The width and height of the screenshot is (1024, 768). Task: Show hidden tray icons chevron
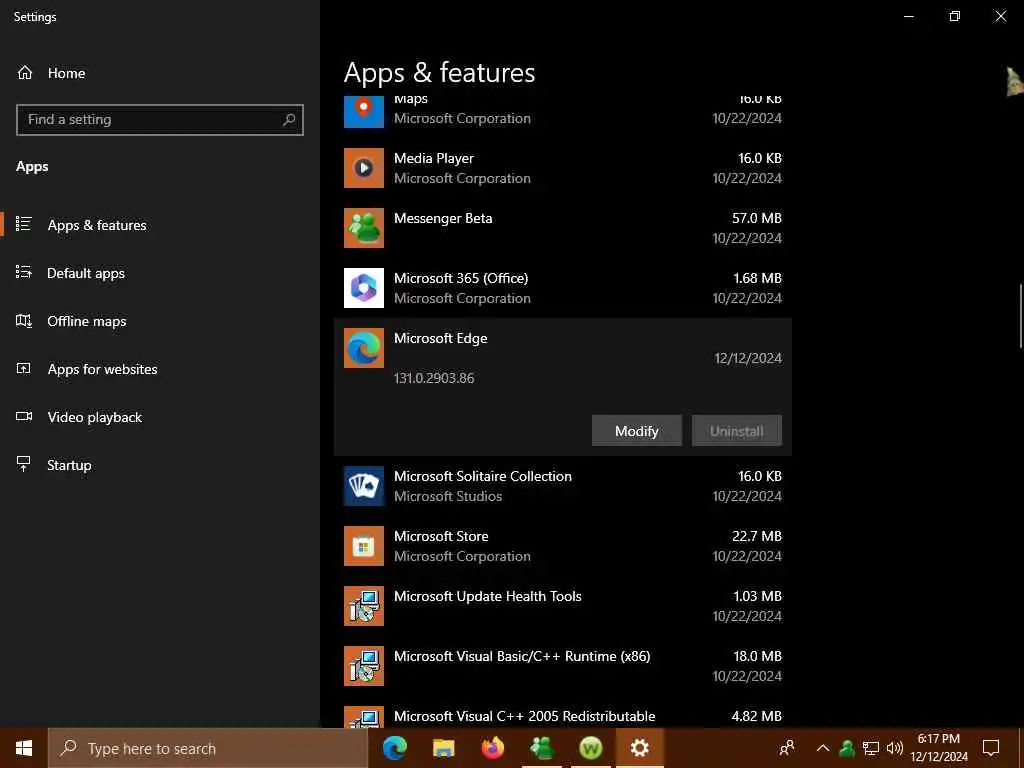coord(823,748)
